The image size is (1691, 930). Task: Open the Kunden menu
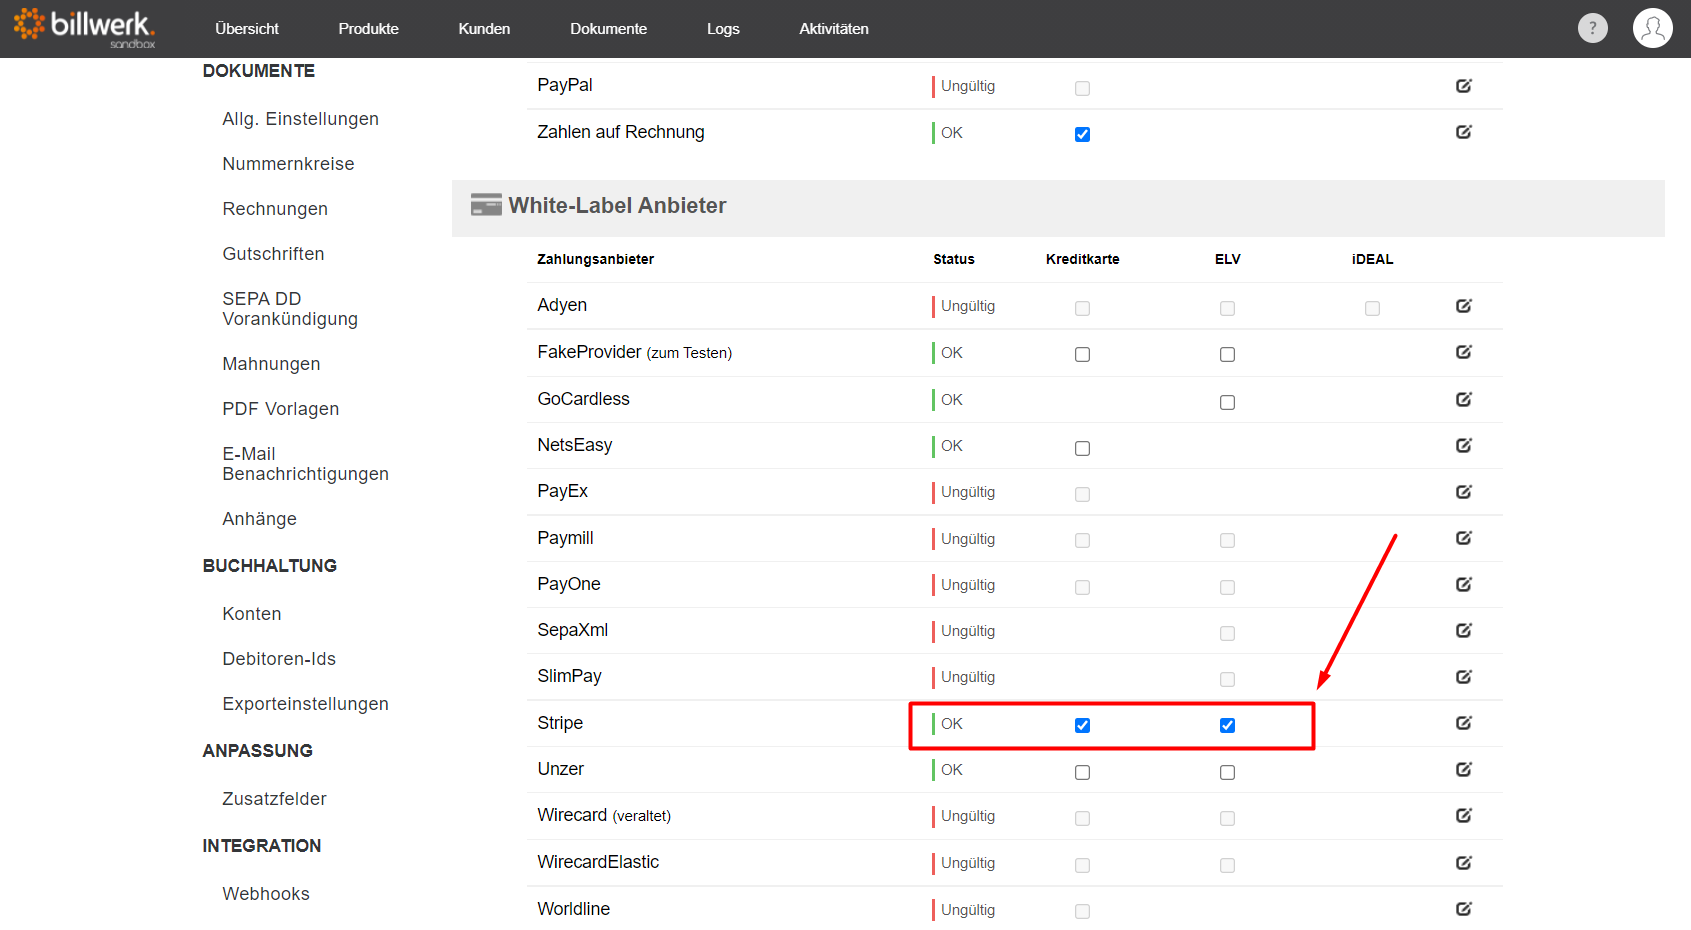tap(484, 29)
